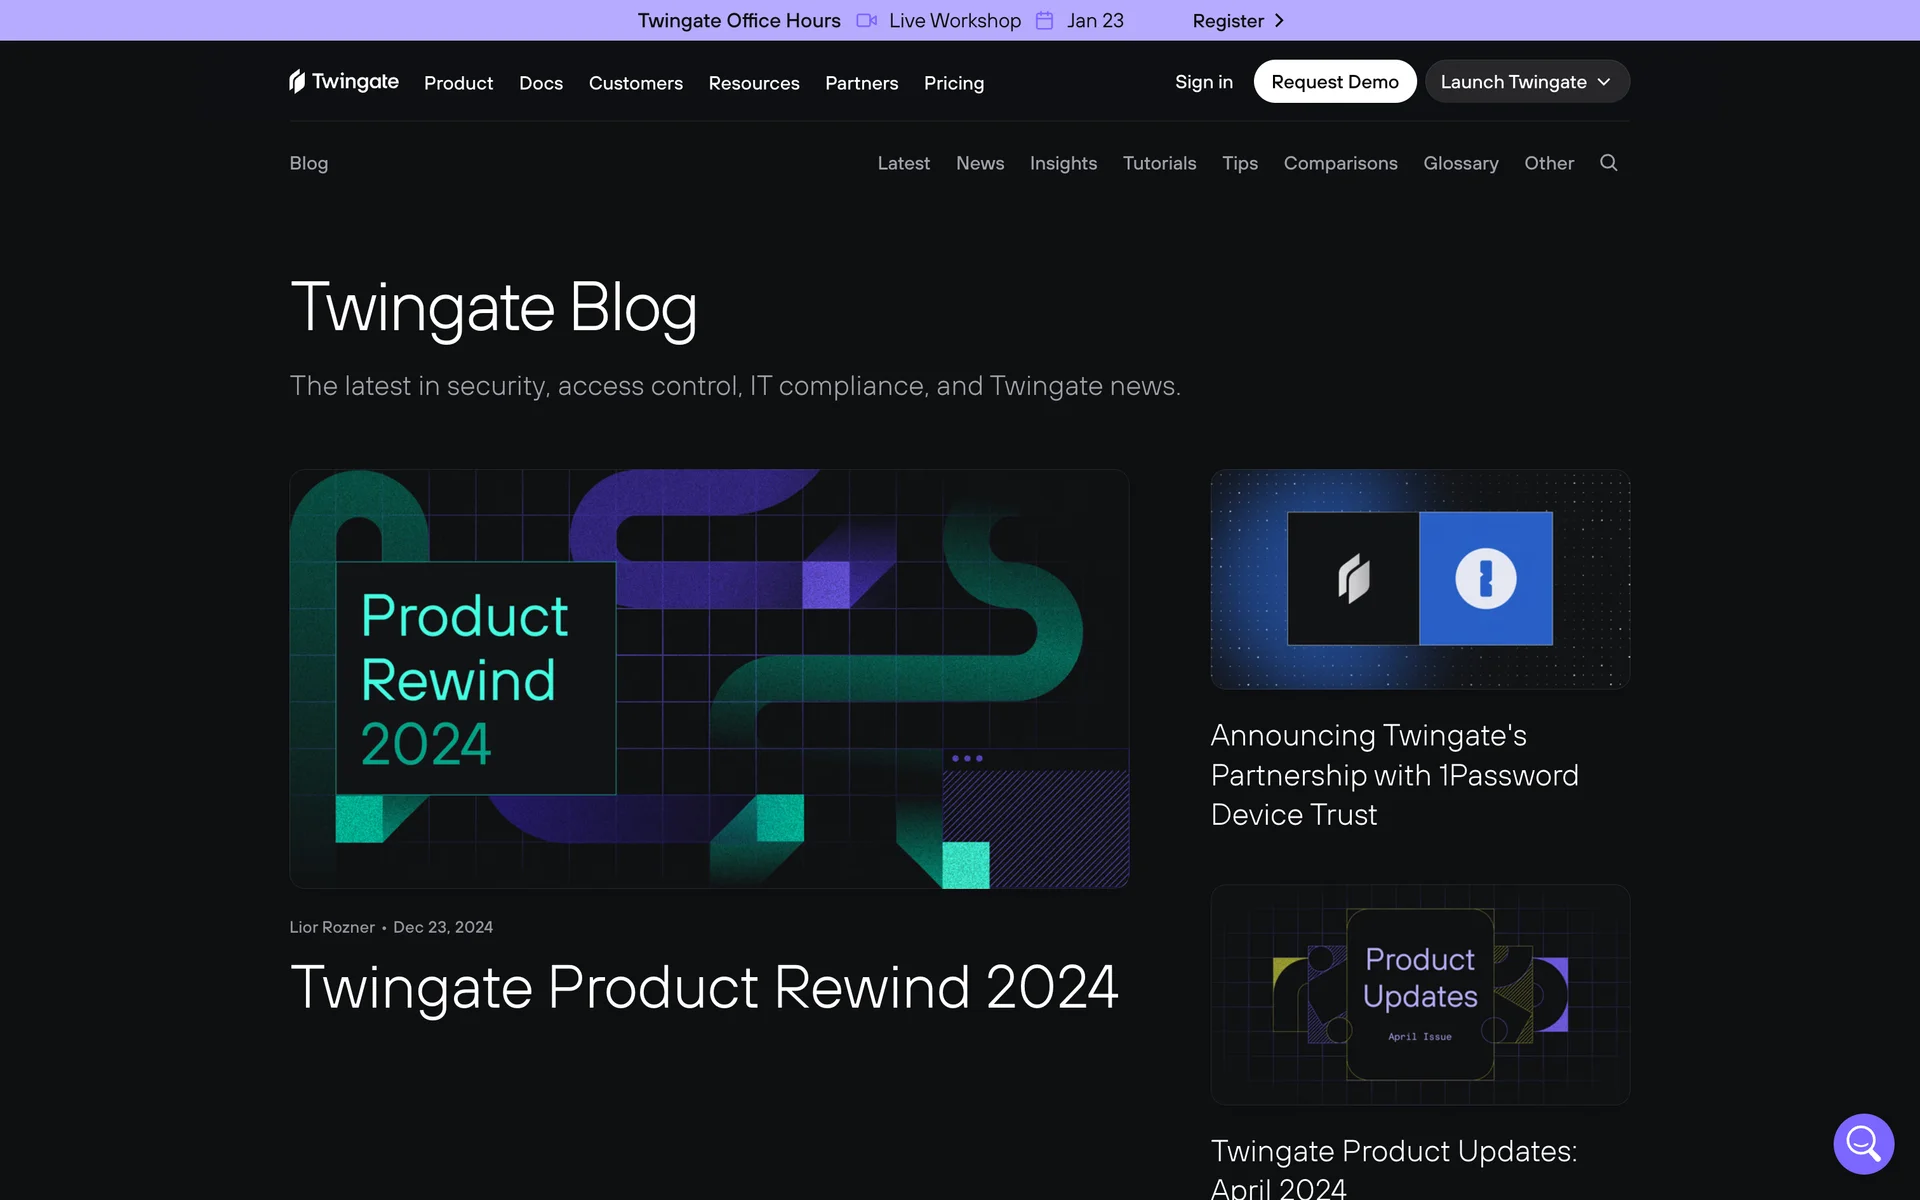Select the Comparisons blog category
The height and width of the screenshot is (1200, 1920).
1340,163
